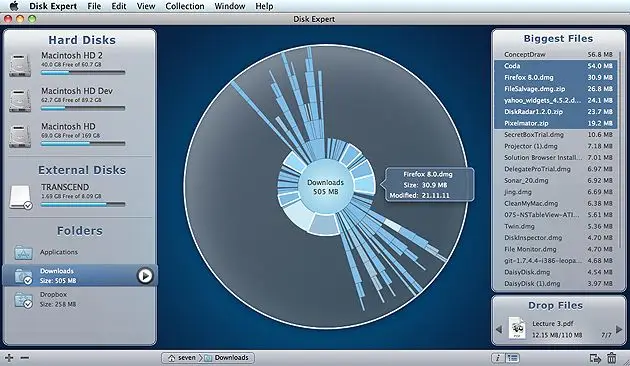Select Coda in Biggest Files list
Image resolution: width=630 pixels, height=366 pixels.
pos(555,66)
